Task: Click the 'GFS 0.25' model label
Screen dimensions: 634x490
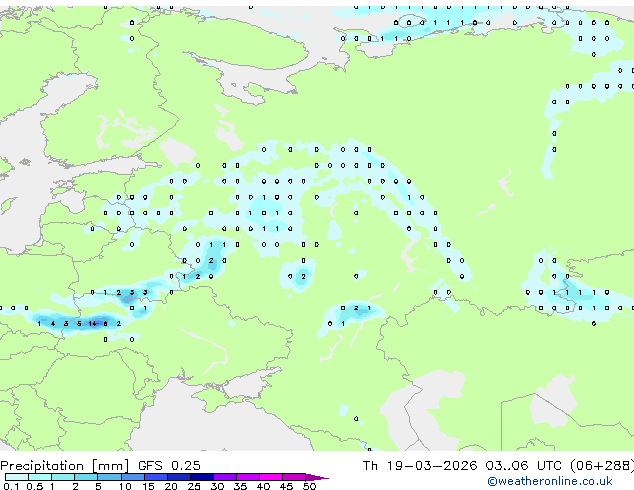Action: pos(169,466)
